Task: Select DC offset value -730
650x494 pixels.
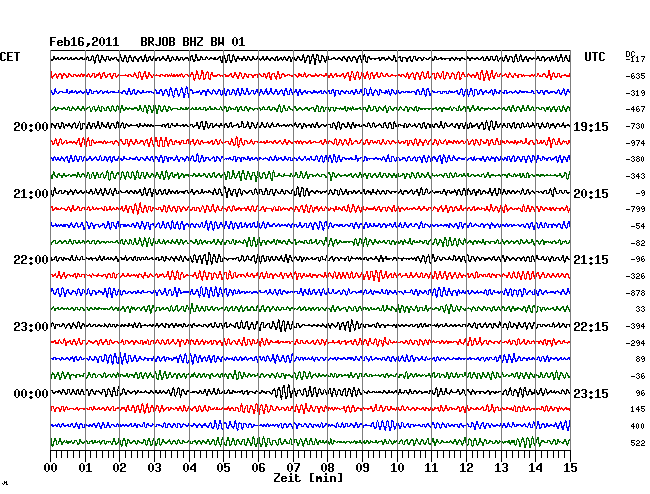Action: coord(635,126)
